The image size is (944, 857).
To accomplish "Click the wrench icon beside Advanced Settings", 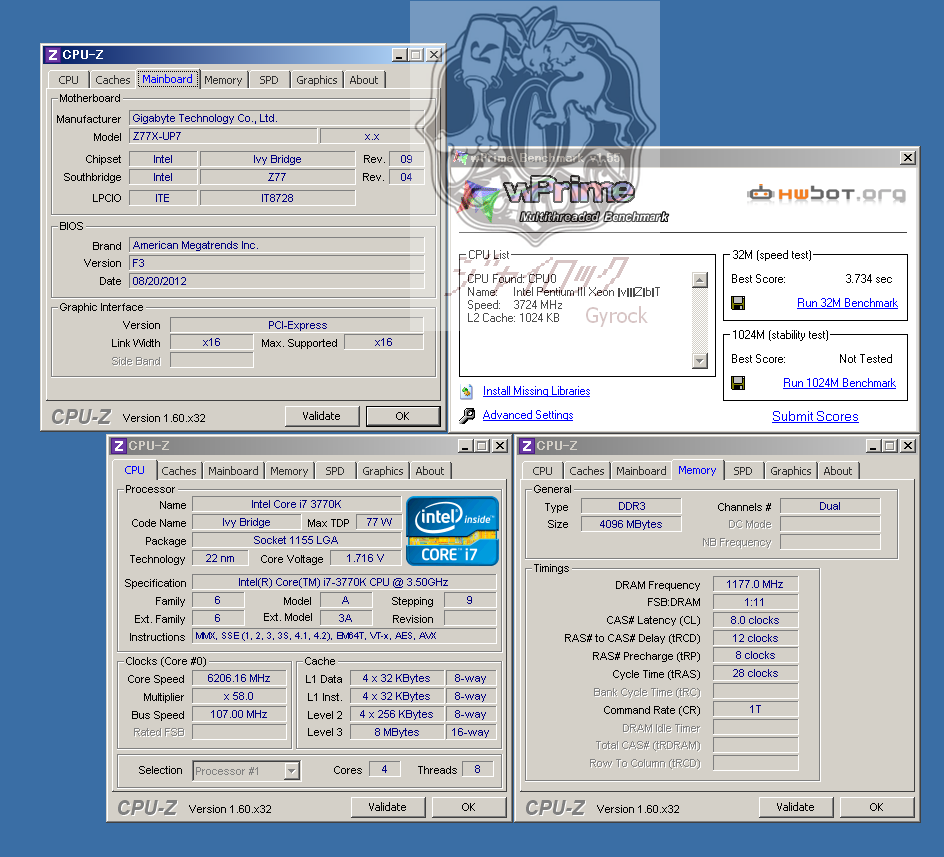I will coord(467,416).
